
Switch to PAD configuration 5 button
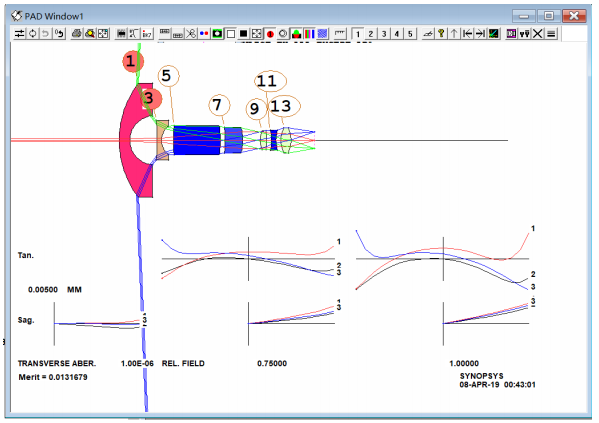click(x=410, y=34)
